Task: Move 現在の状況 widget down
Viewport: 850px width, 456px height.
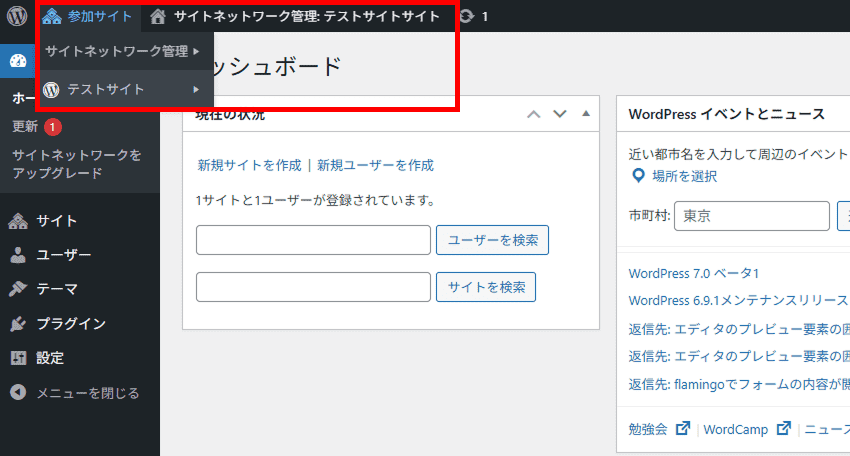Action: click(559, 114)
